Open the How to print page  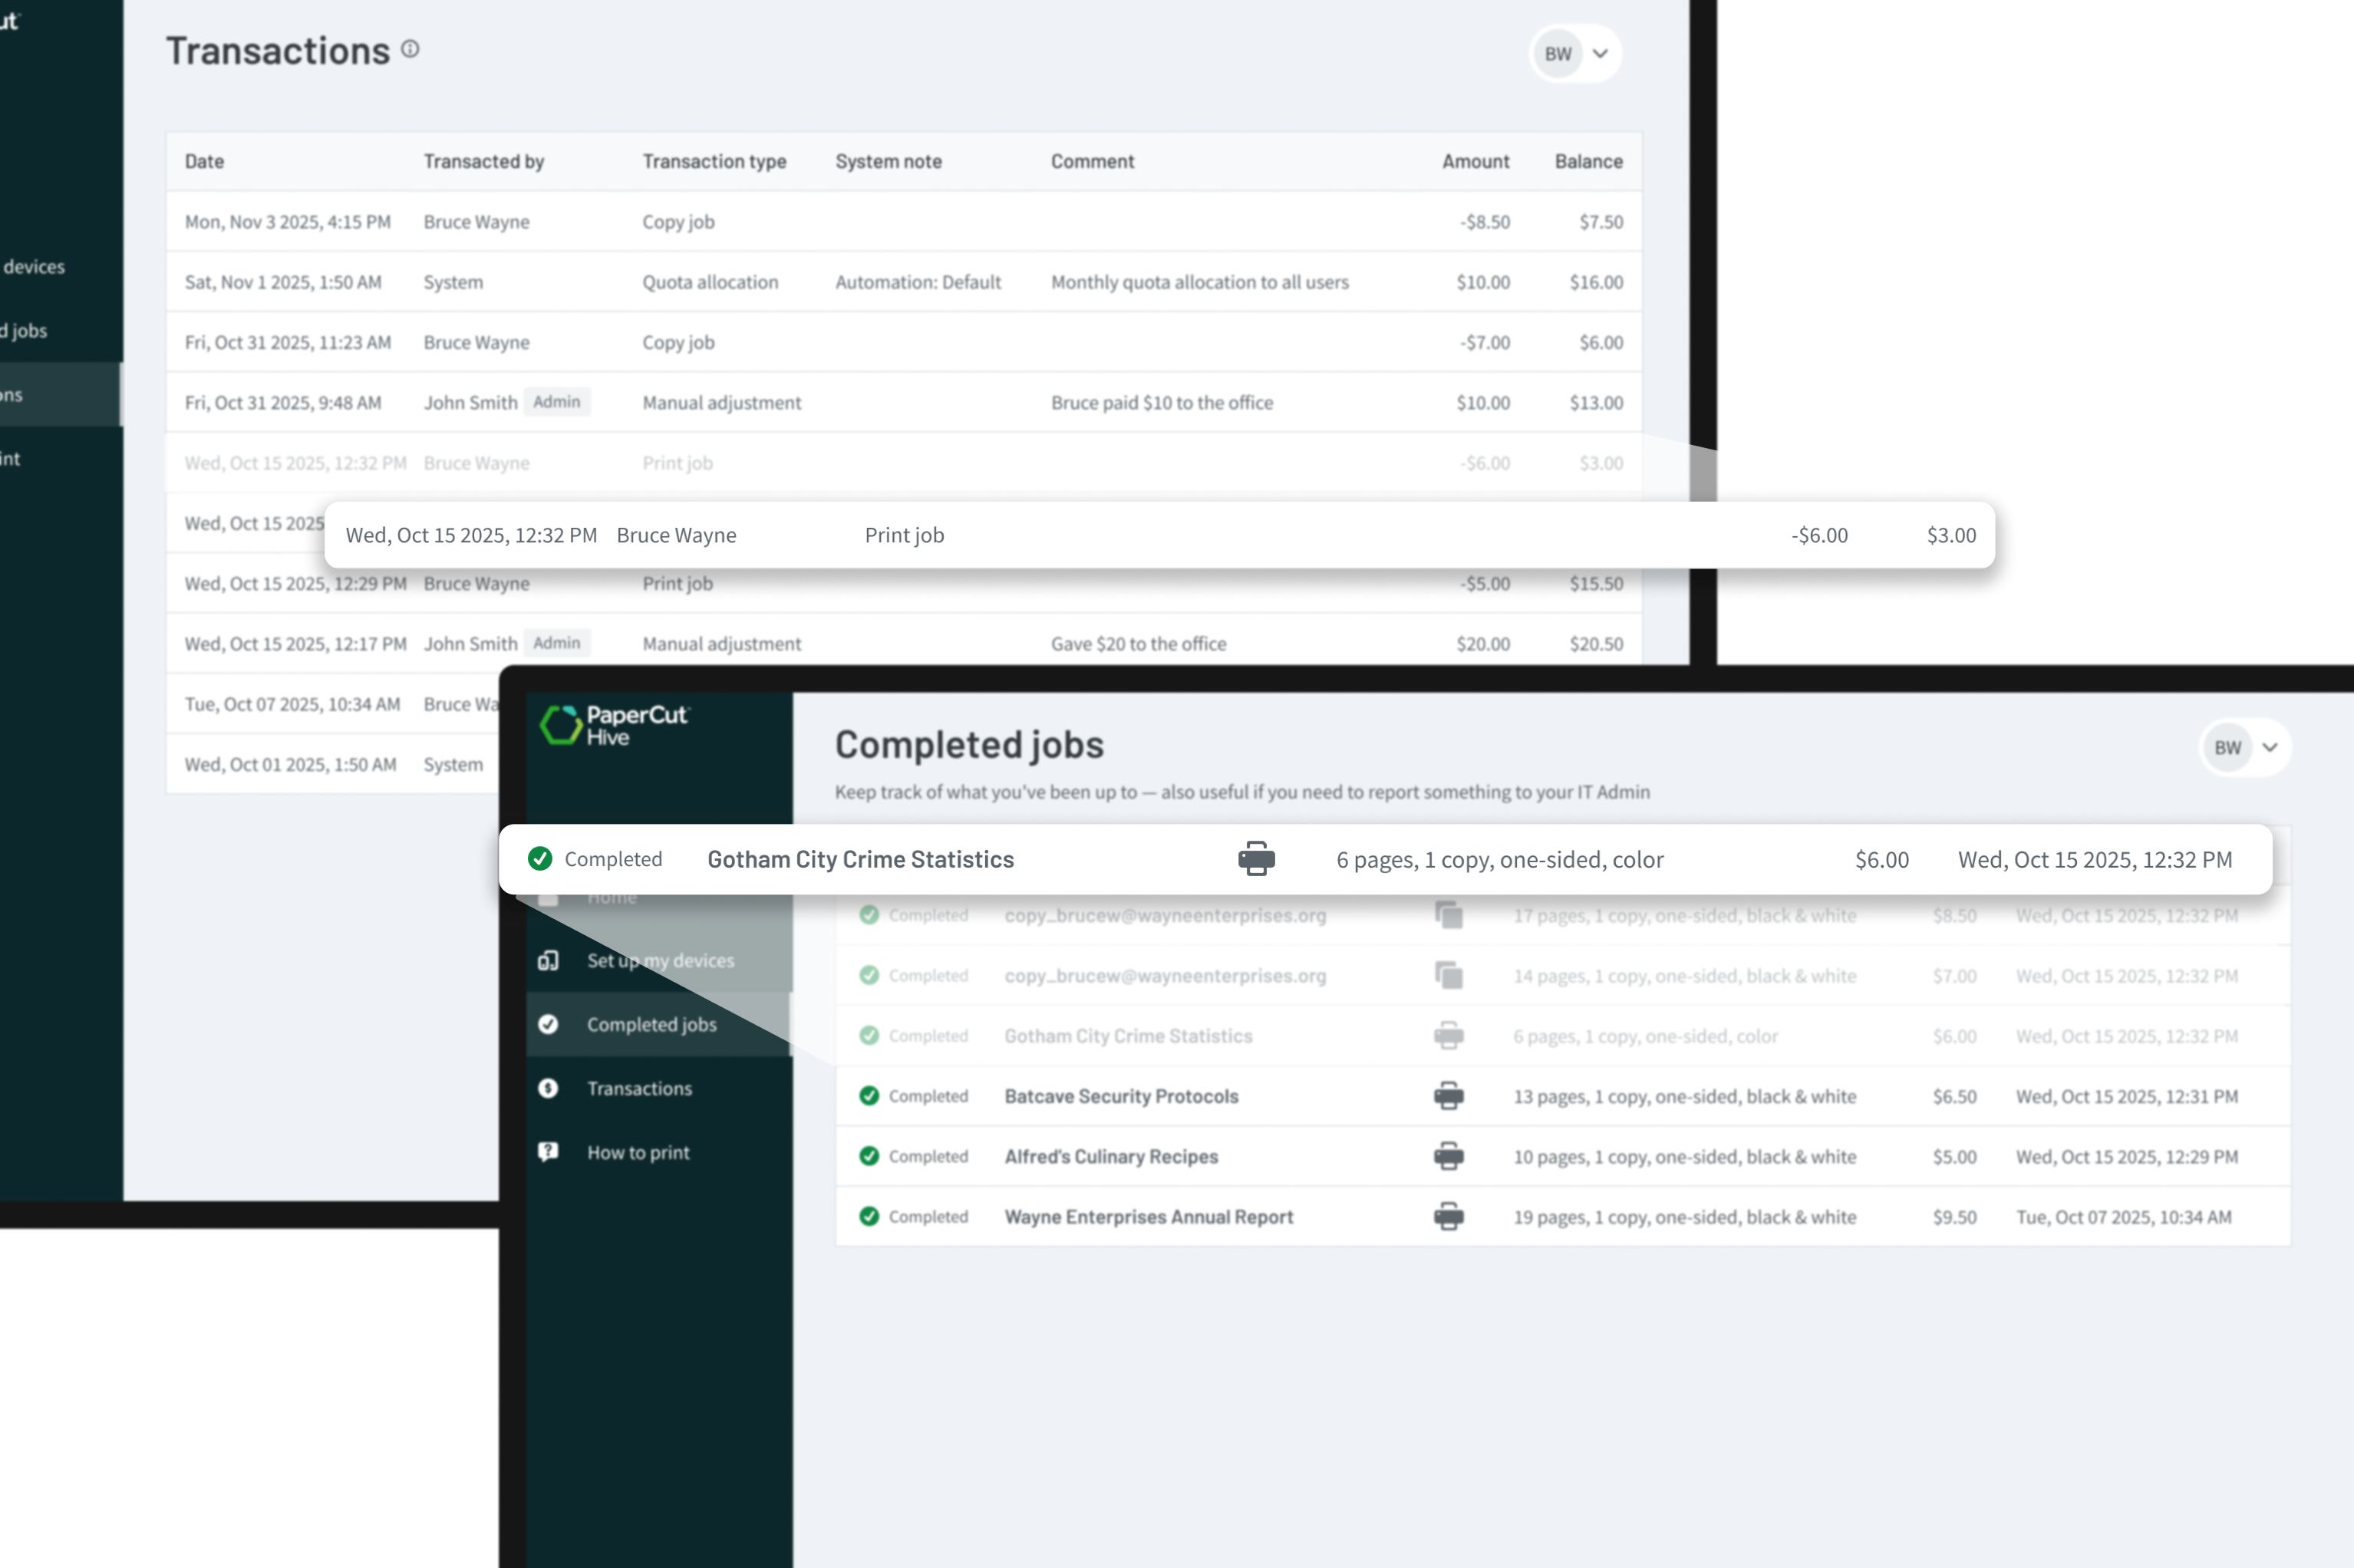(x=638, y=1152)
